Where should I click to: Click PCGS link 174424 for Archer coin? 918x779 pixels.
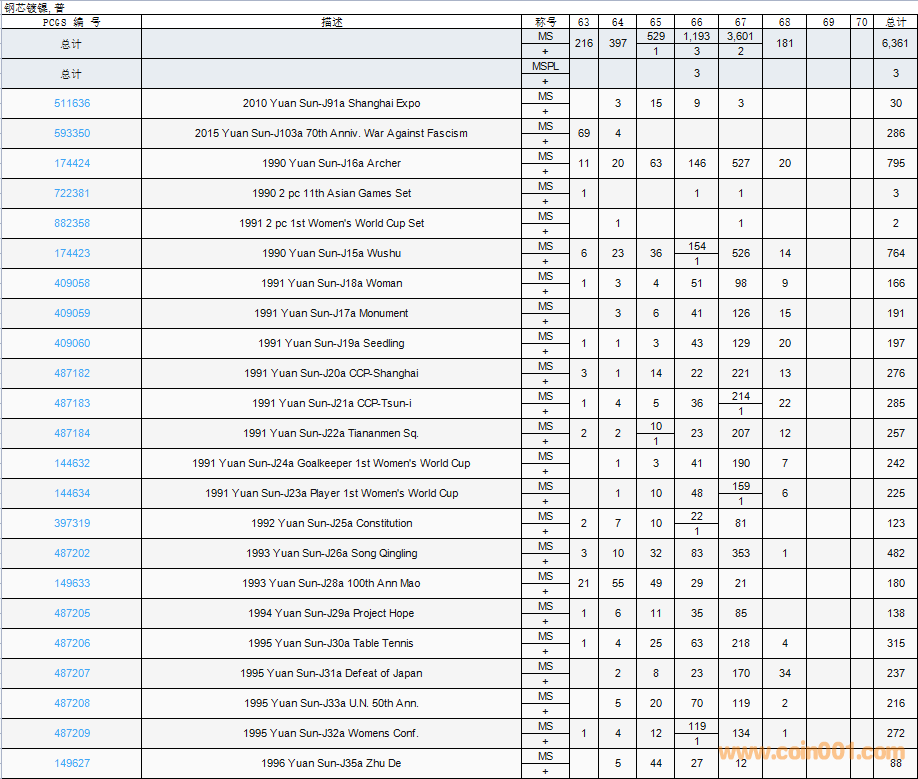pyautogui.click(x=71, y=163)
